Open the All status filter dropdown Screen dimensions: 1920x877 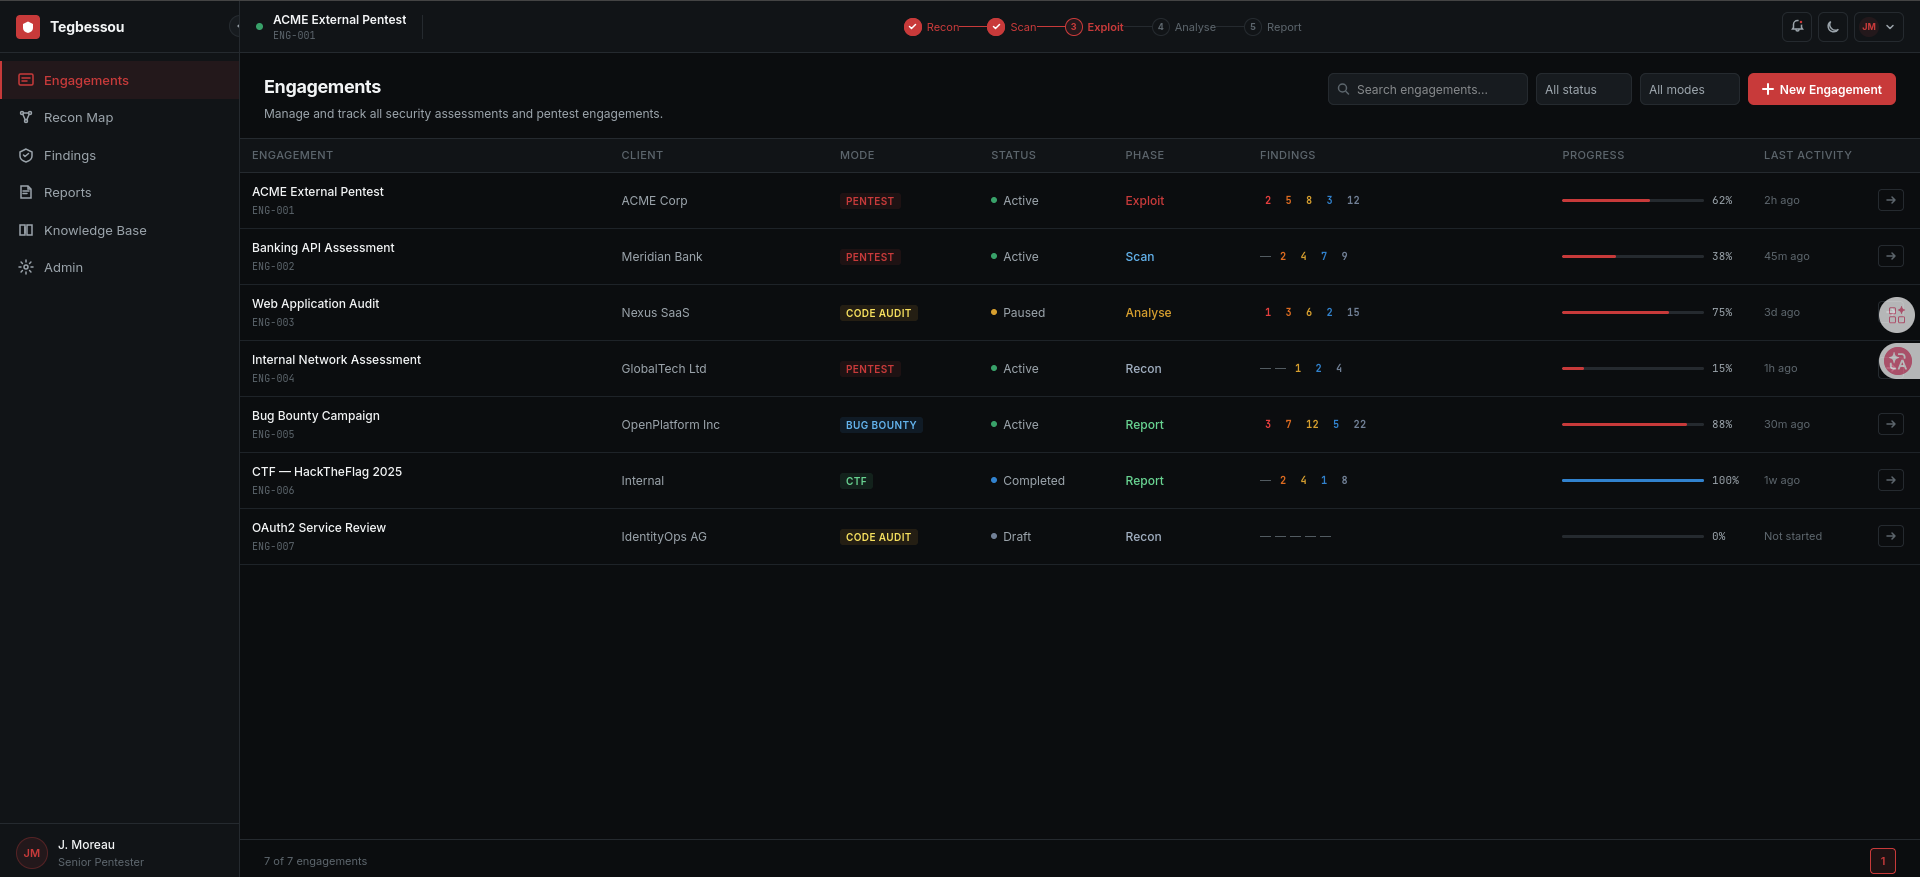click(x=1583, y=89)
